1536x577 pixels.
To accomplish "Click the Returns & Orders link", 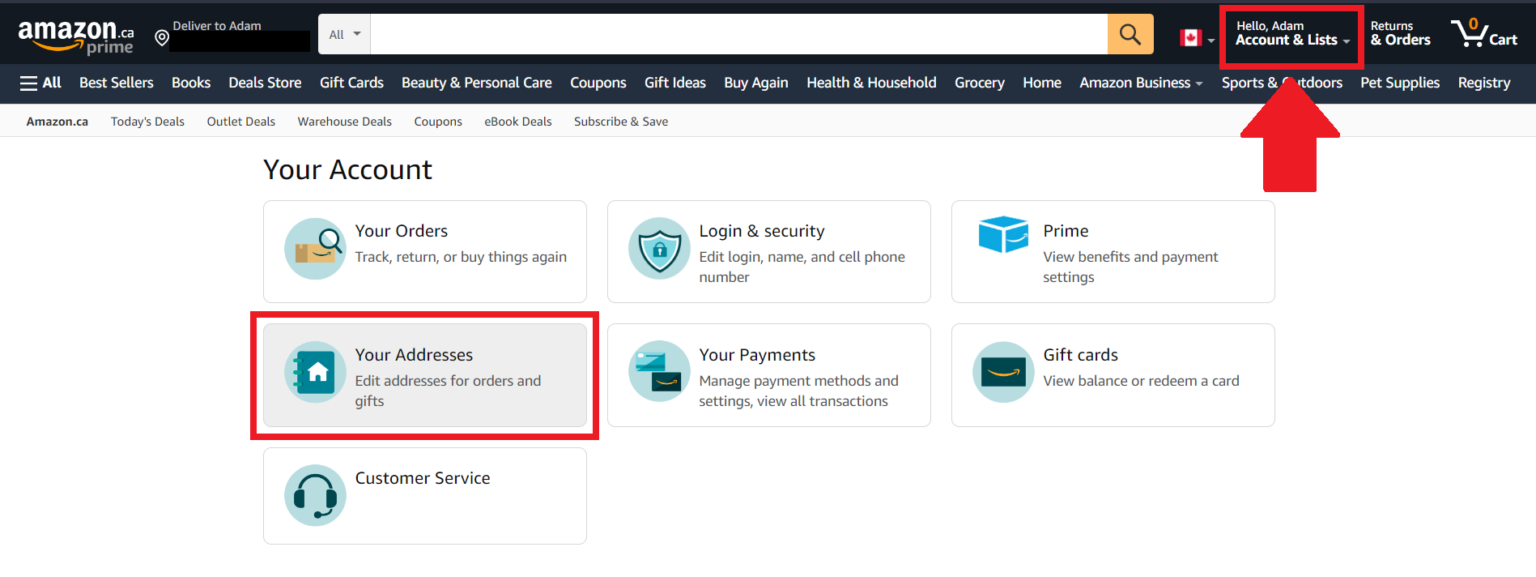I will (x=1400, y=31).
